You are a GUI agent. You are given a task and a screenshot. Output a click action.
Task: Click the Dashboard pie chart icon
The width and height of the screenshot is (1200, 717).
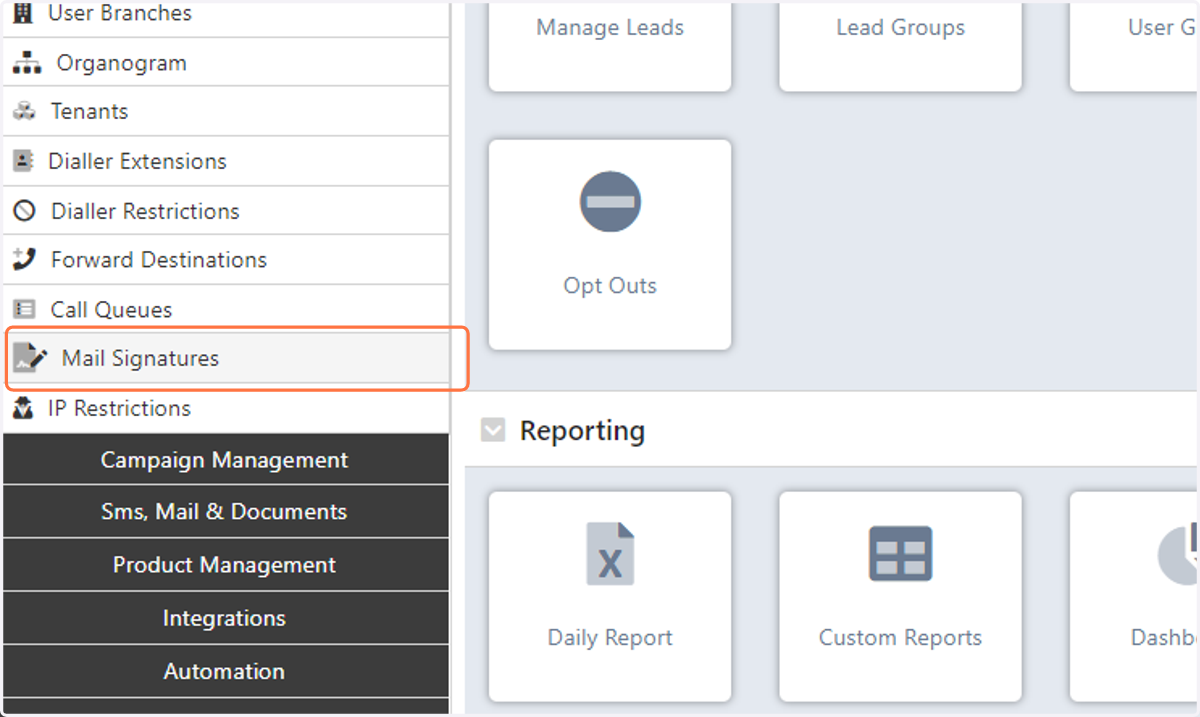point(1178,554)
